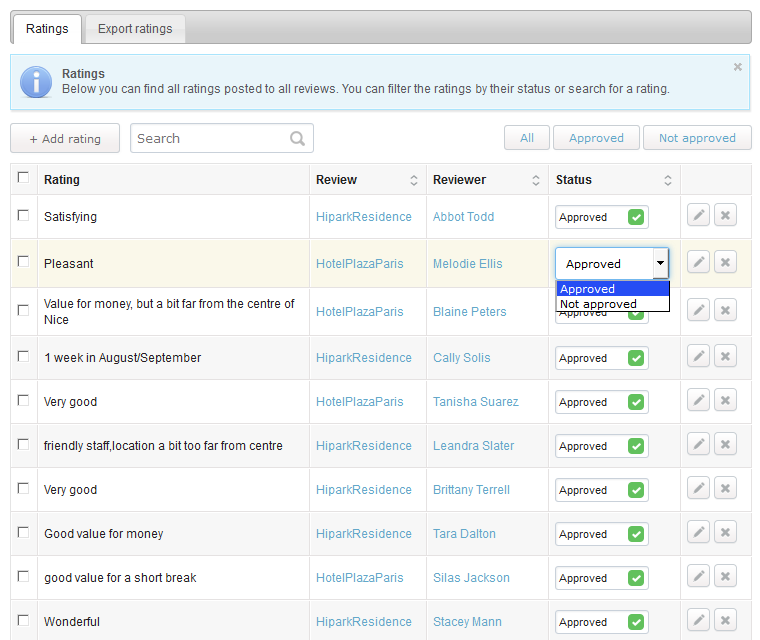Switch to the Ratings tab
Screen dimensions: 760x640
point(47,29)
